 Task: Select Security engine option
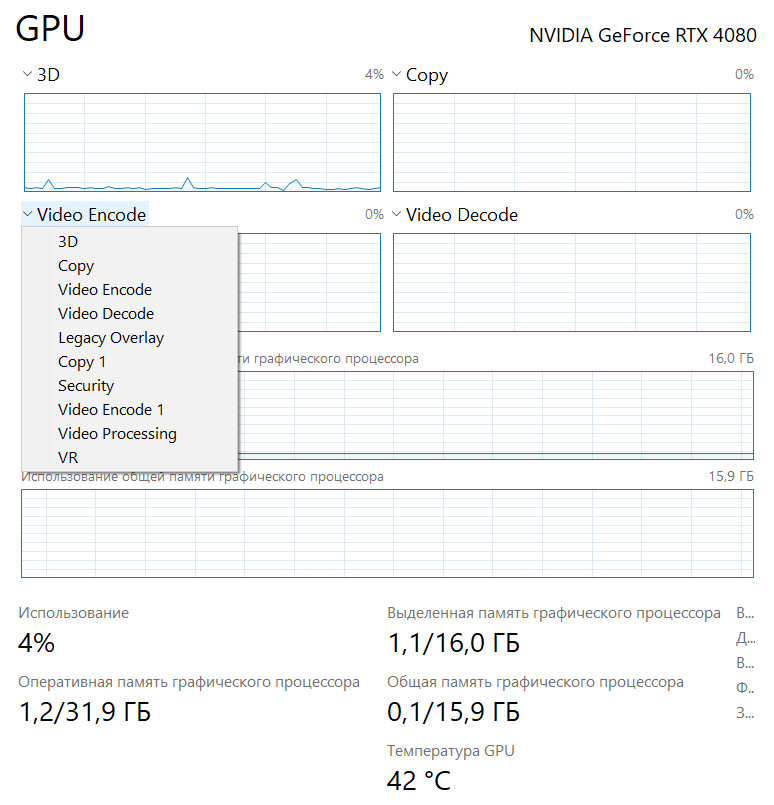[x=86, y=386]
